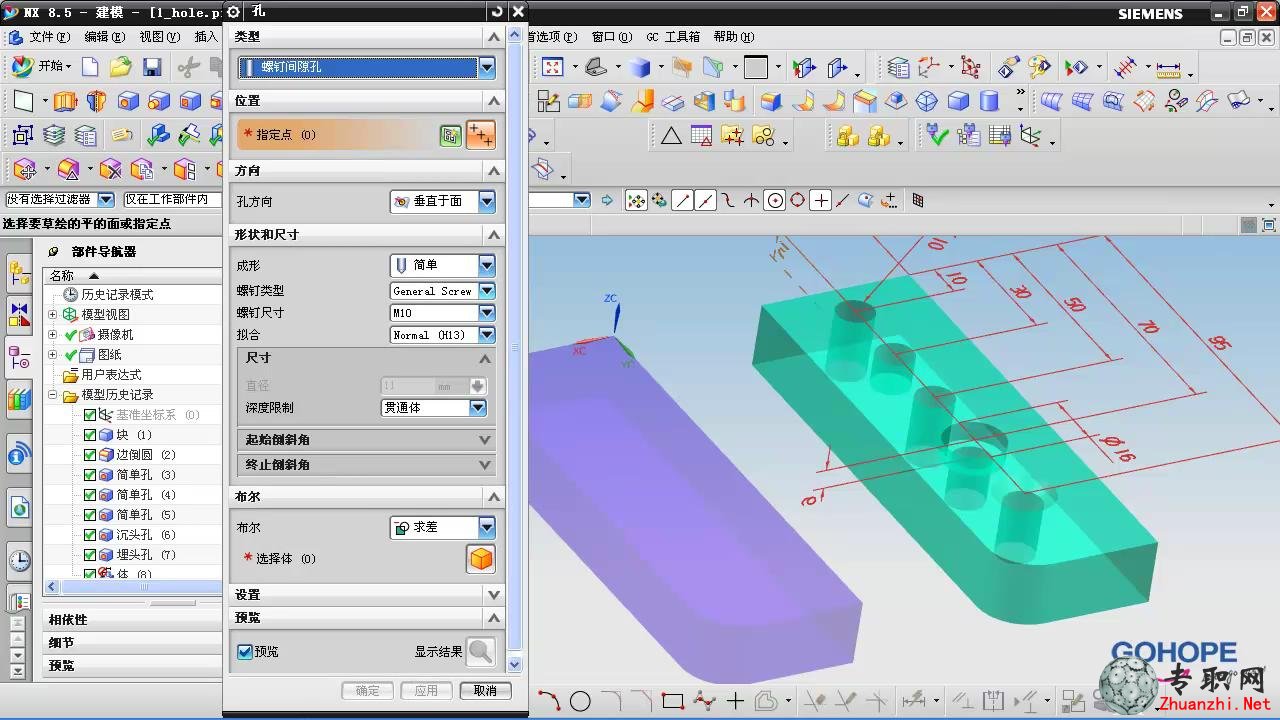
Task: Open the Assembly Navigator sidebar tab
Action: coord(19,271)
